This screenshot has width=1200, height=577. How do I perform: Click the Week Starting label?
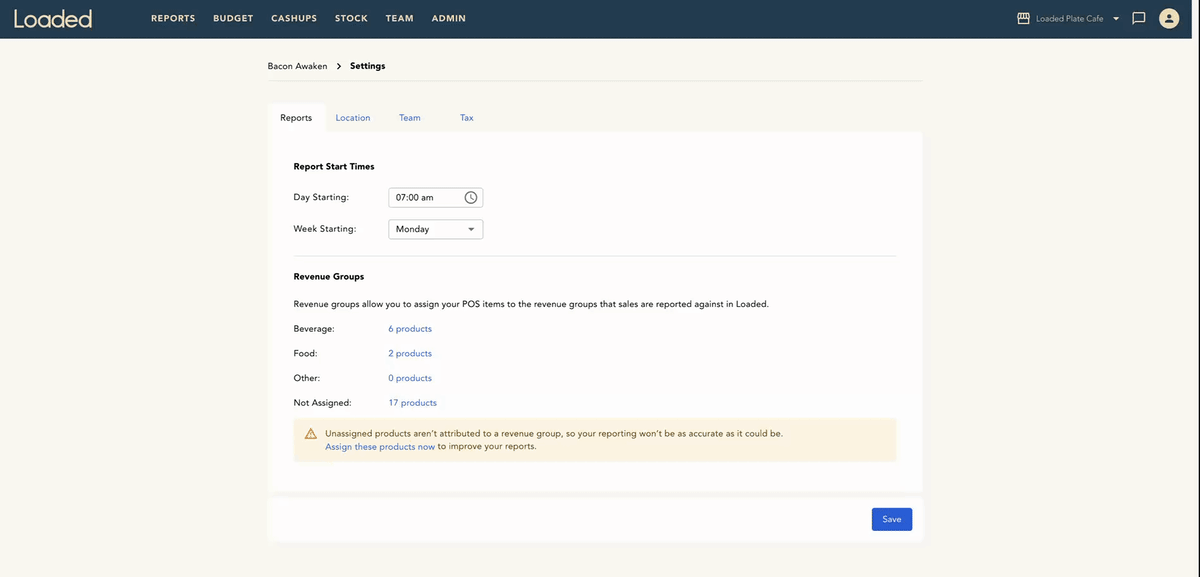[x=324, y=229]
